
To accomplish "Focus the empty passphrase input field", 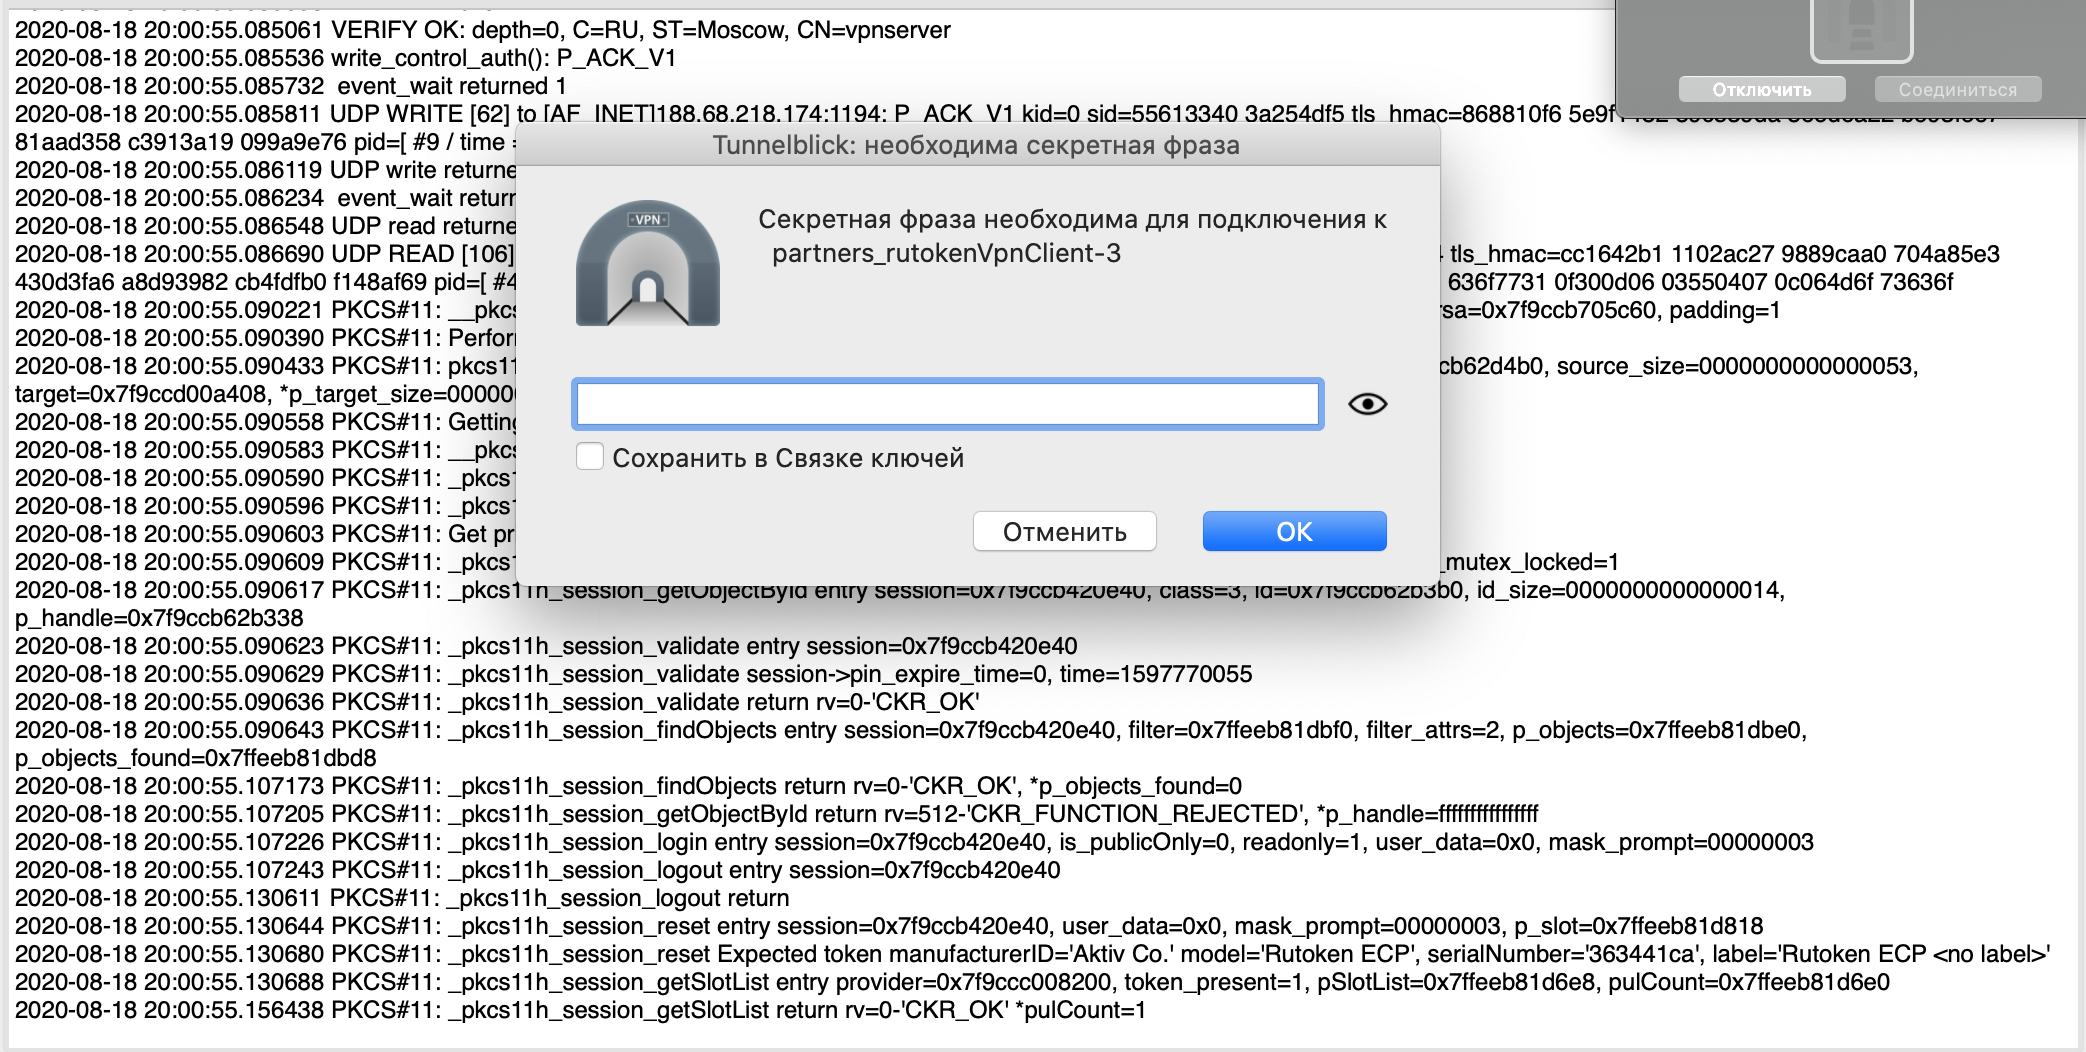I will pyautogui.click(x=947, y=404).
